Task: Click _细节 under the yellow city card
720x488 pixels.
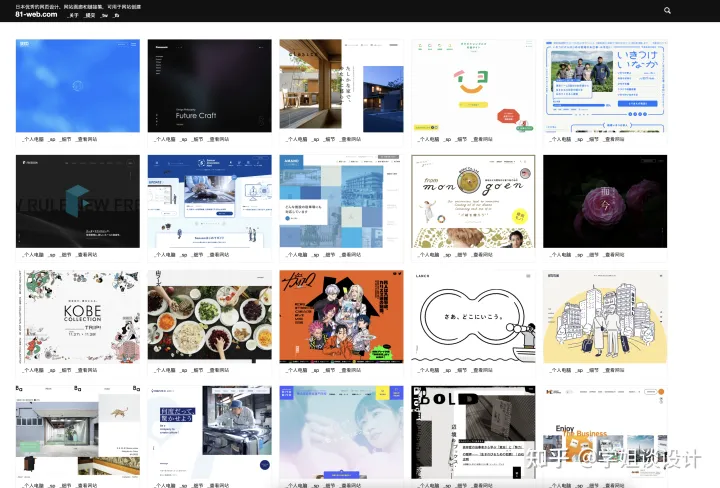Action: pos(593,370)
